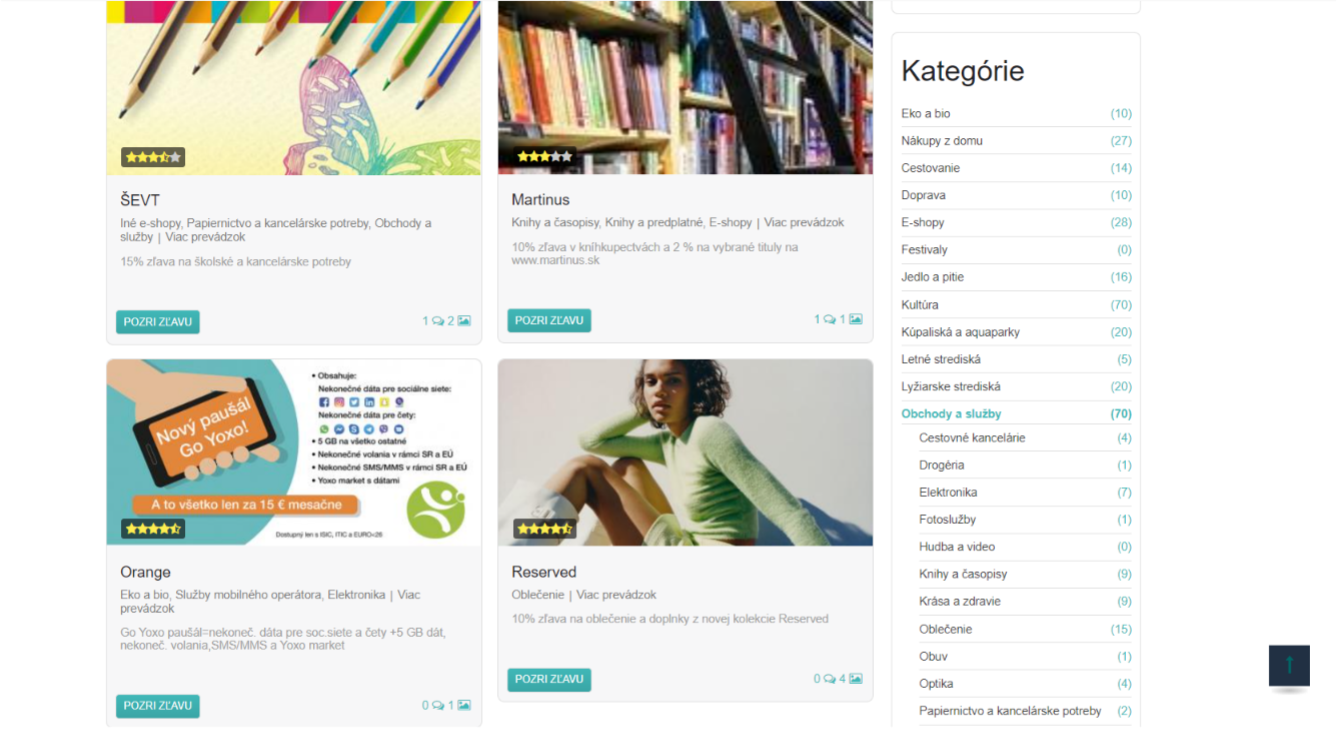Open the Kultúra category
Image resolution: width=1341 pixels, height=730 pixels.
(919, 305)
